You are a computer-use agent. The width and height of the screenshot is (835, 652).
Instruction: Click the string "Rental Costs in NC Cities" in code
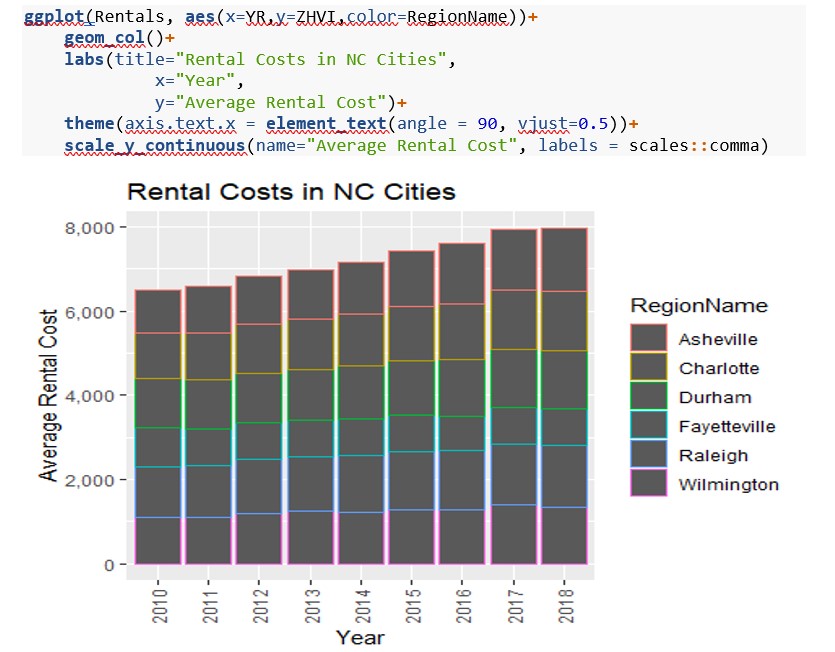pos(310,59)
